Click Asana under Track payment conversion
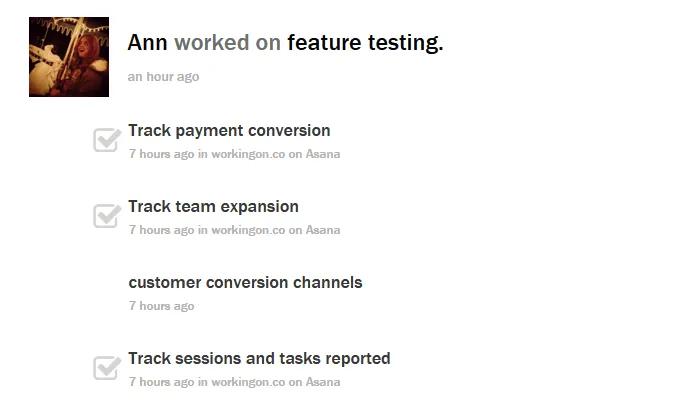This screenshot has height=400, width=700. [x=323, y=154]
